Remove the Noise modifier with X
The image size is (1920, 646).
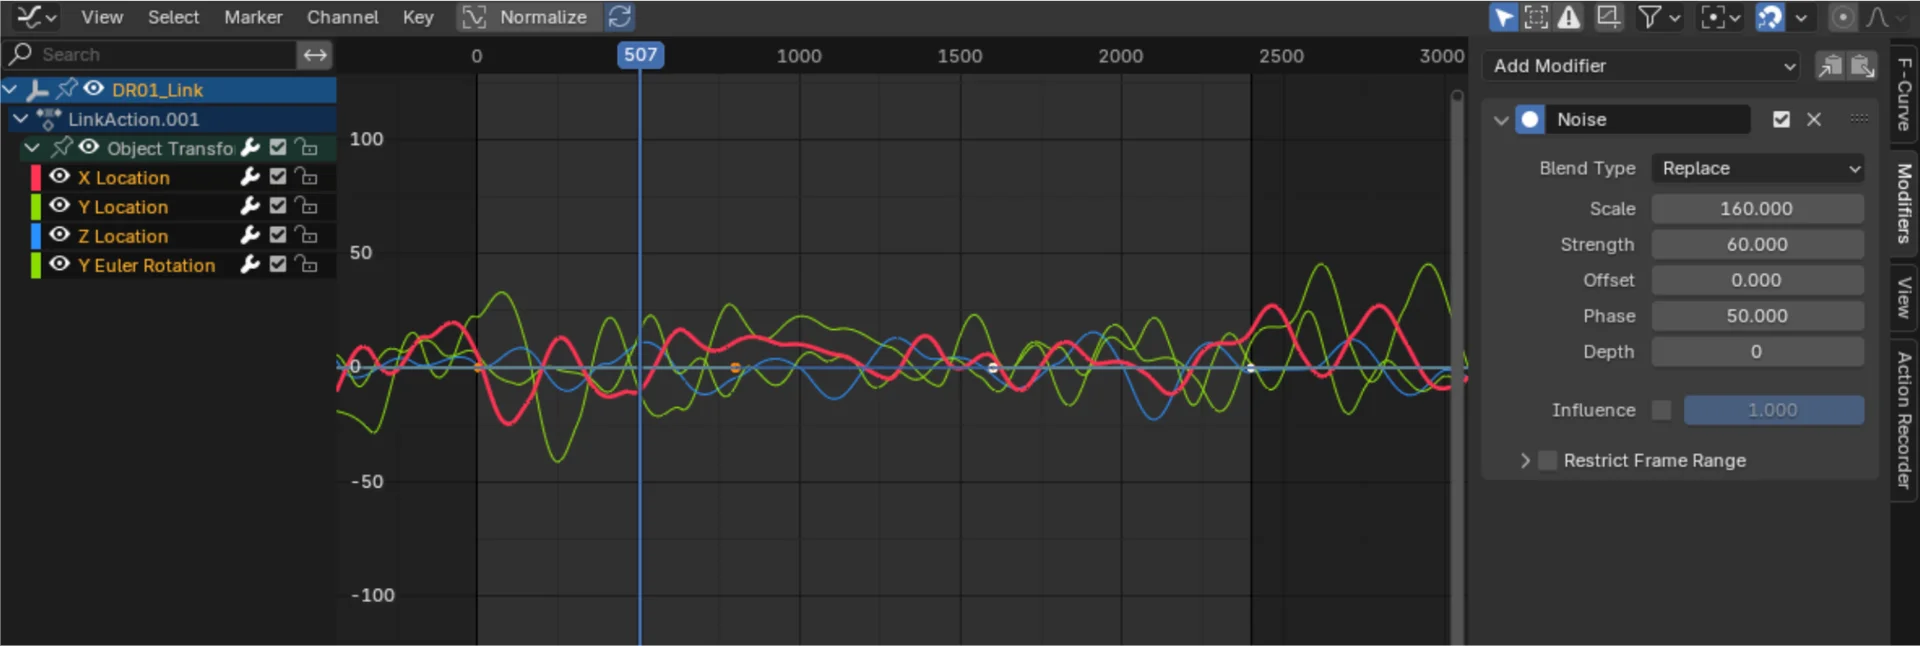click(1814, 119)
